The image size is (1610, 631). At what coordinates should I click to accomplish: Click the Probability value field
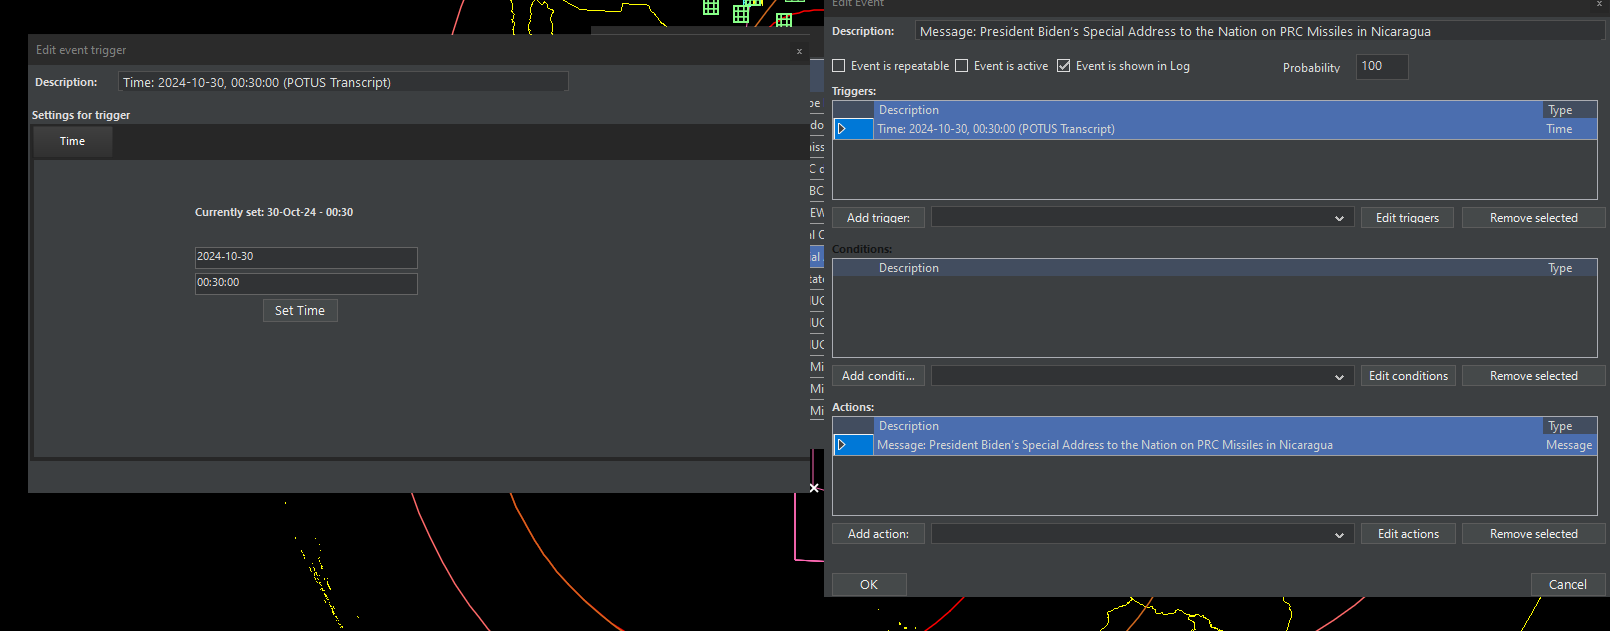pos(1382,67)
